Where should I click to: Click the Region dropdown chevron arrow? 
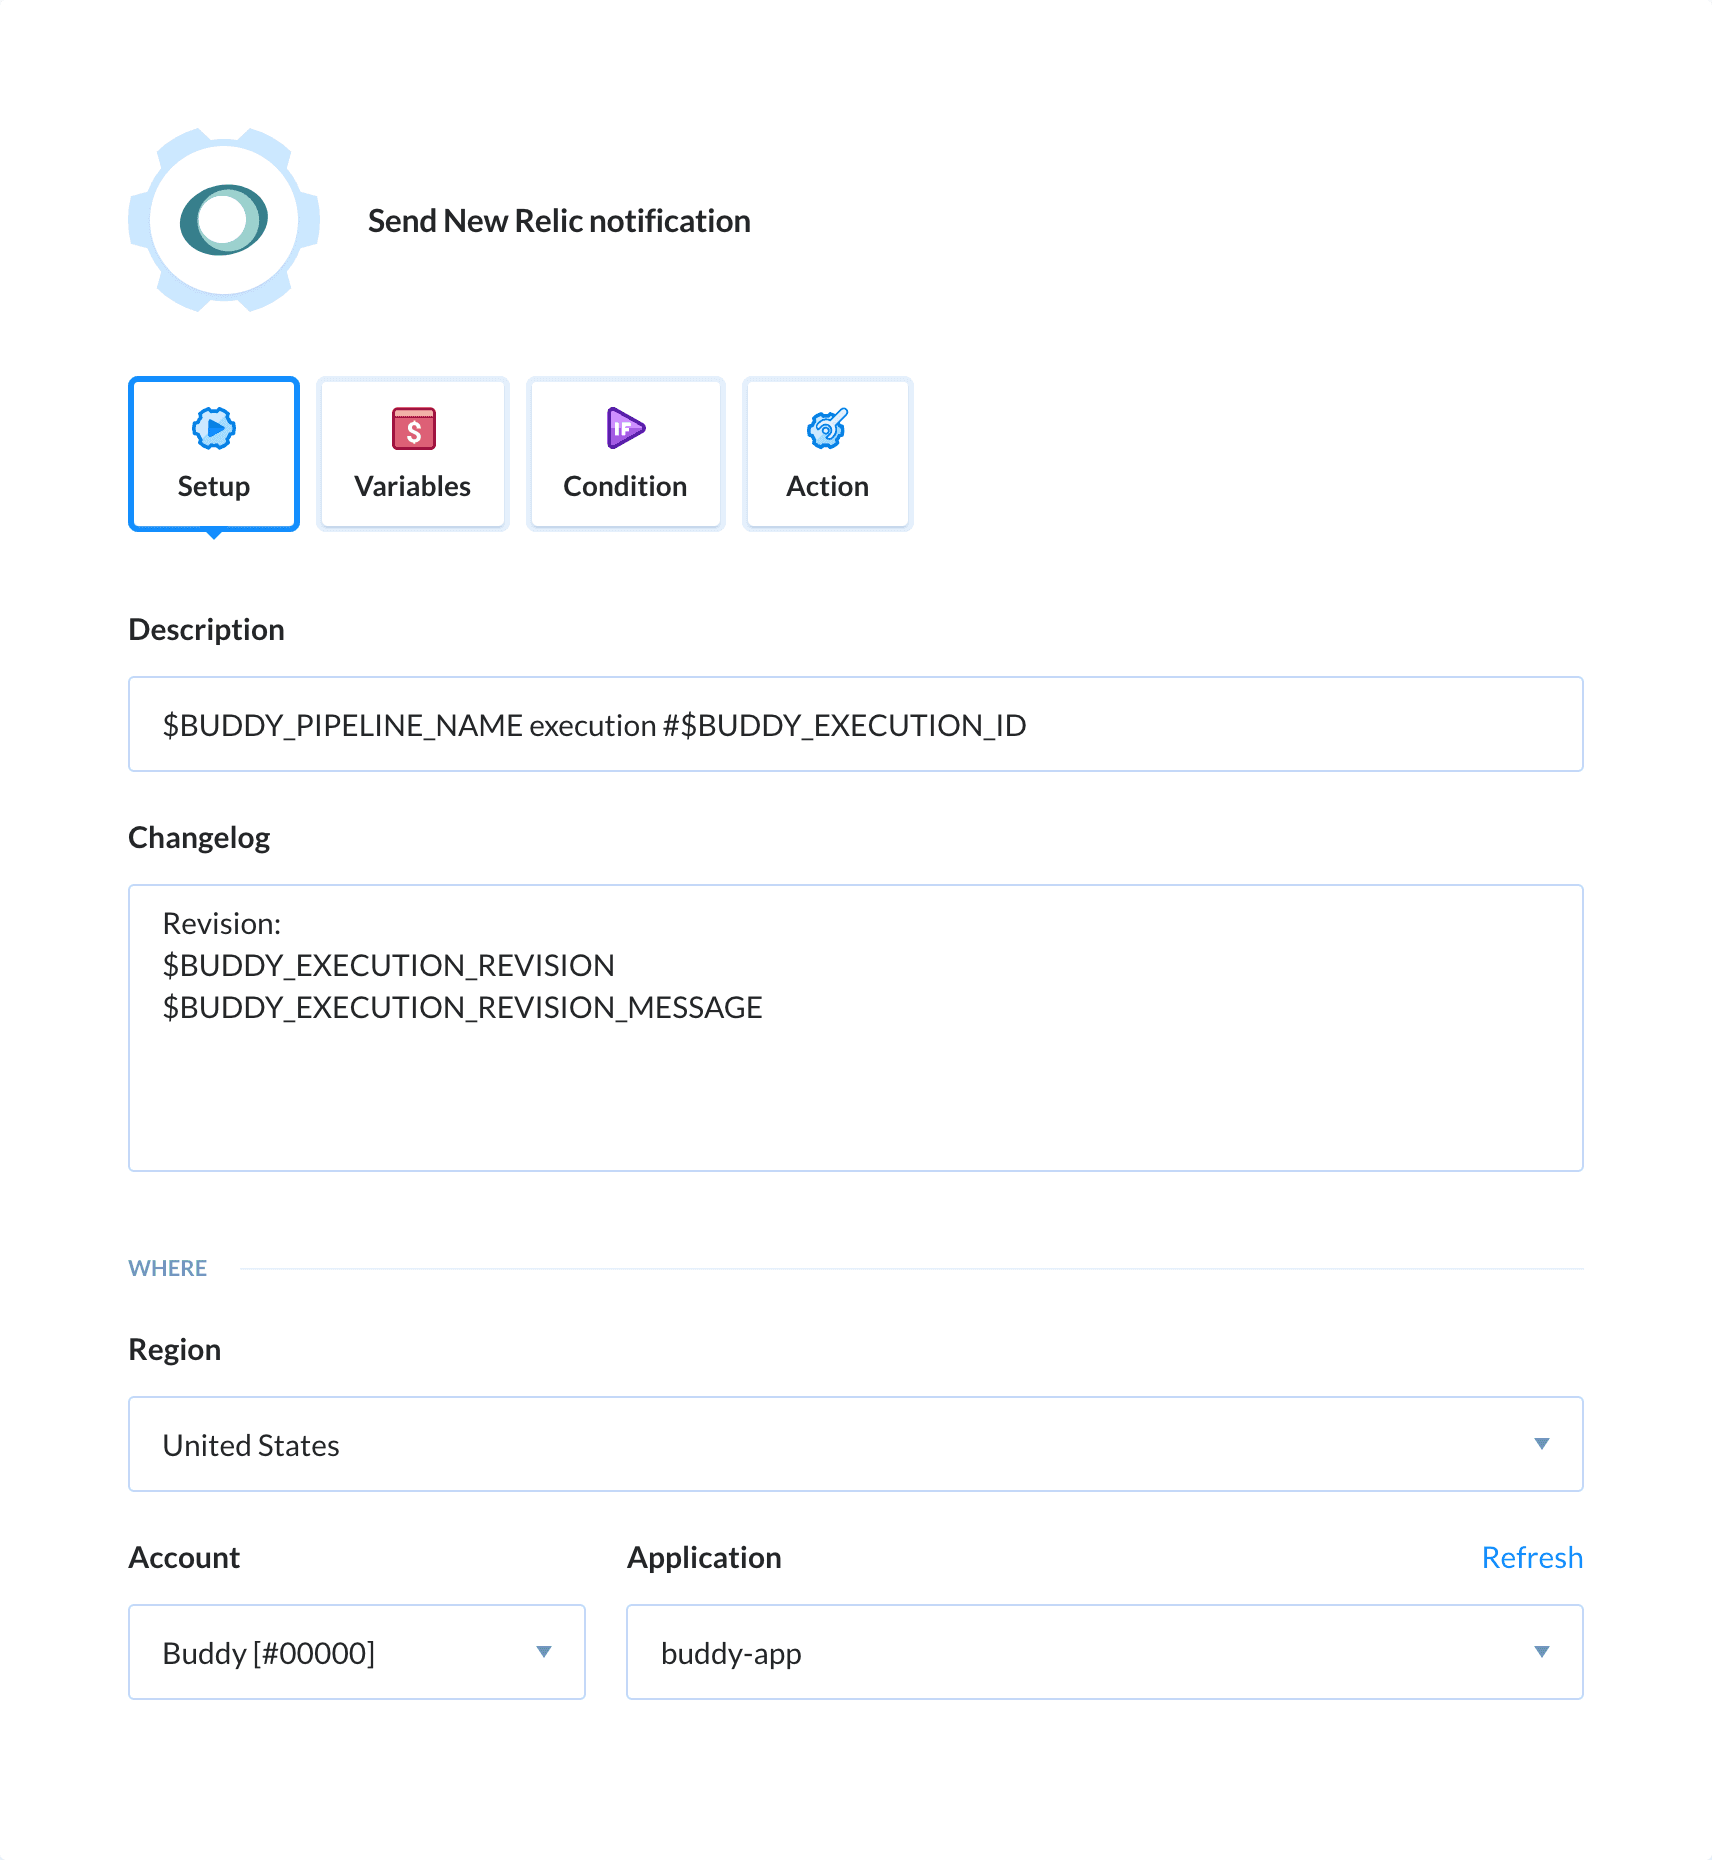click(x=1542, y=1444)
